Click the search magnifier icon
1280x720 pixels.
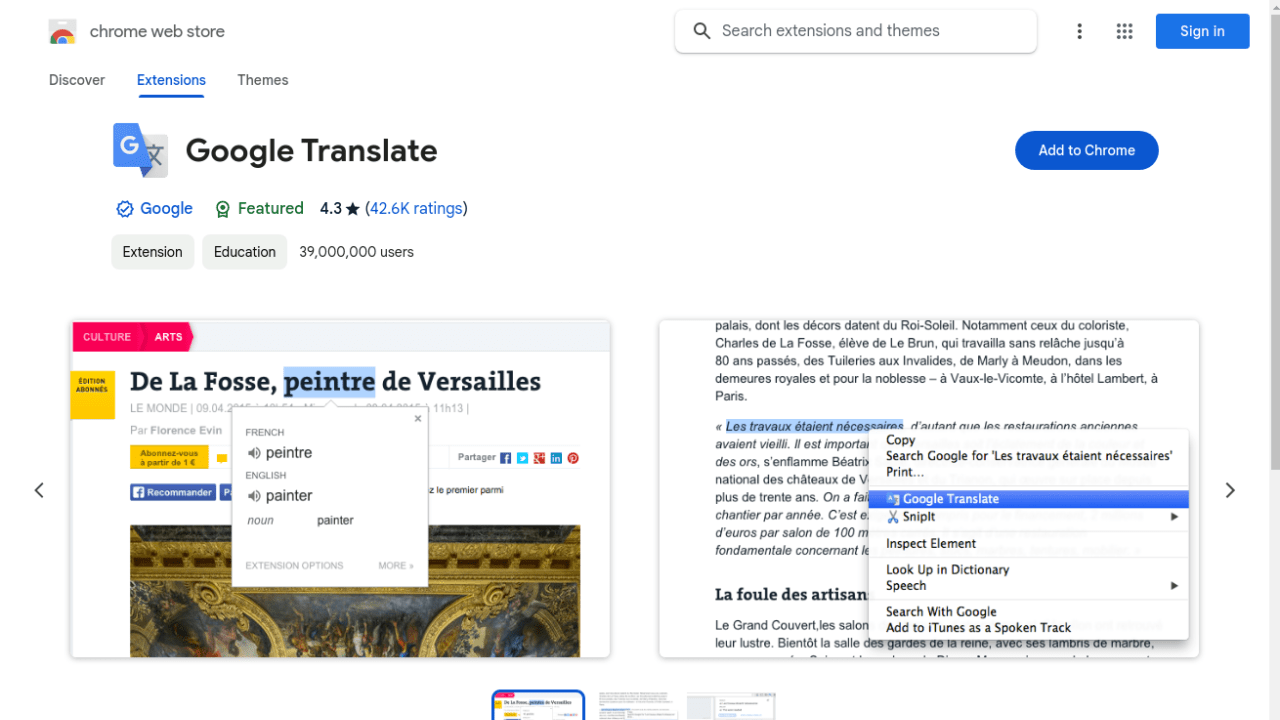(702, 31)
